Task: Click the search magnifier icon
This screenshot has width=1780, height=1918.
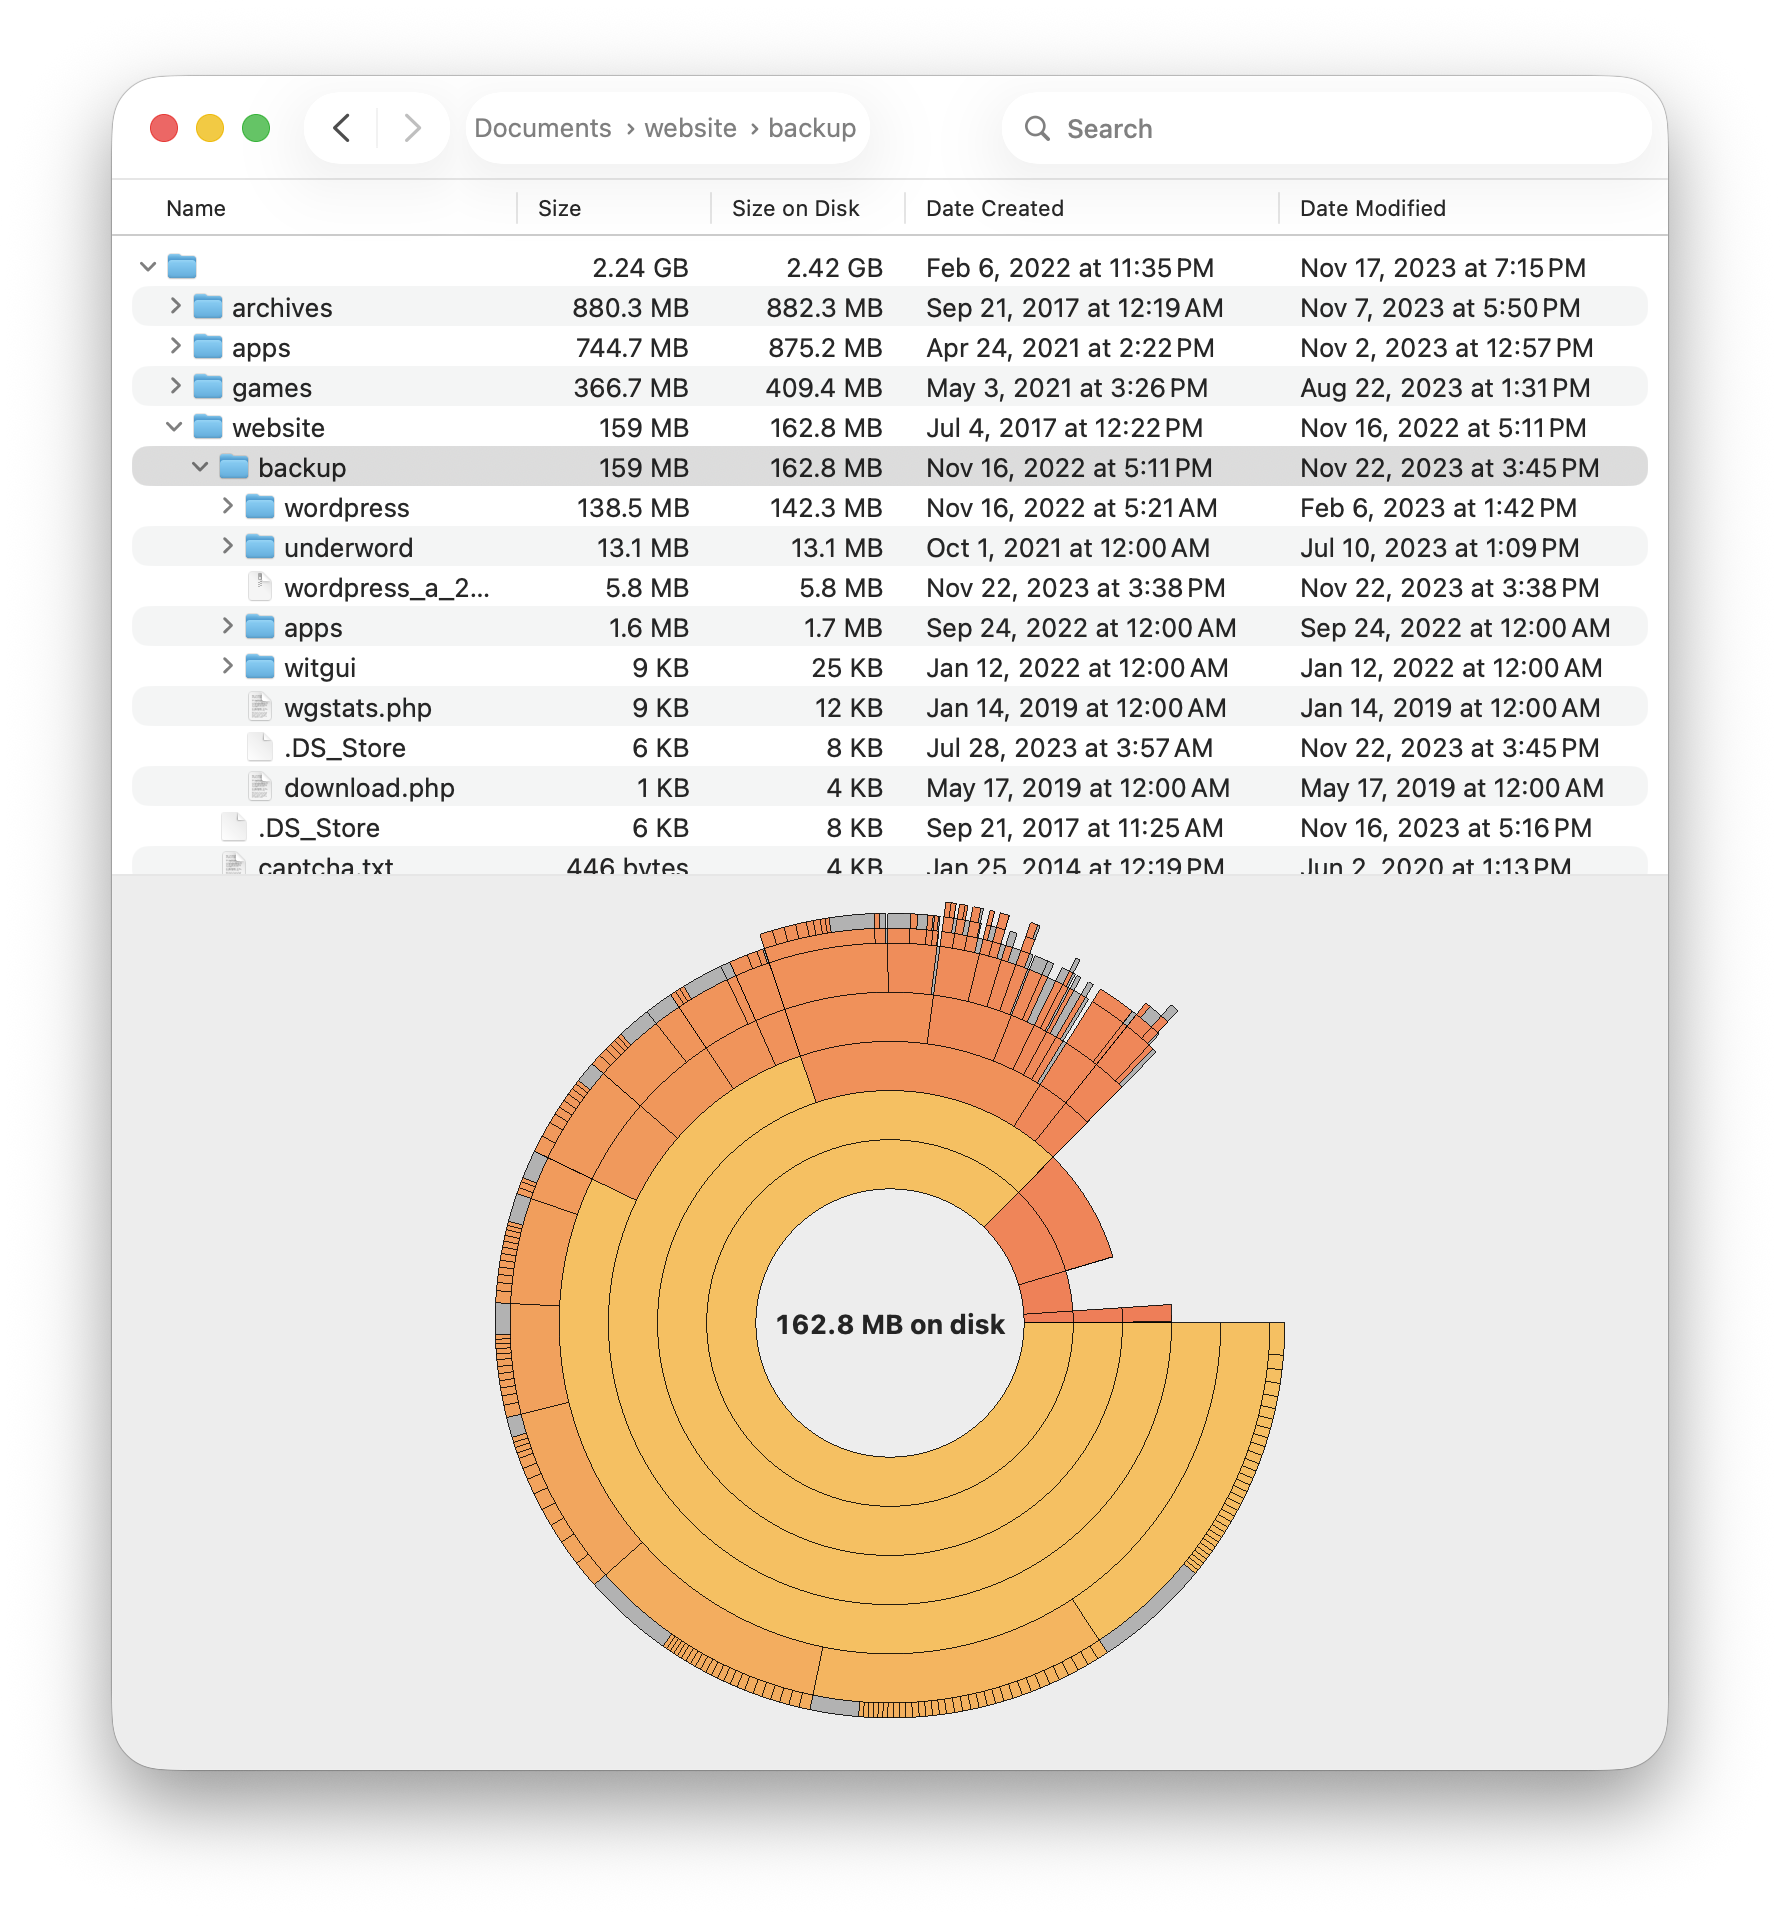Action: tap(1037, 128)
